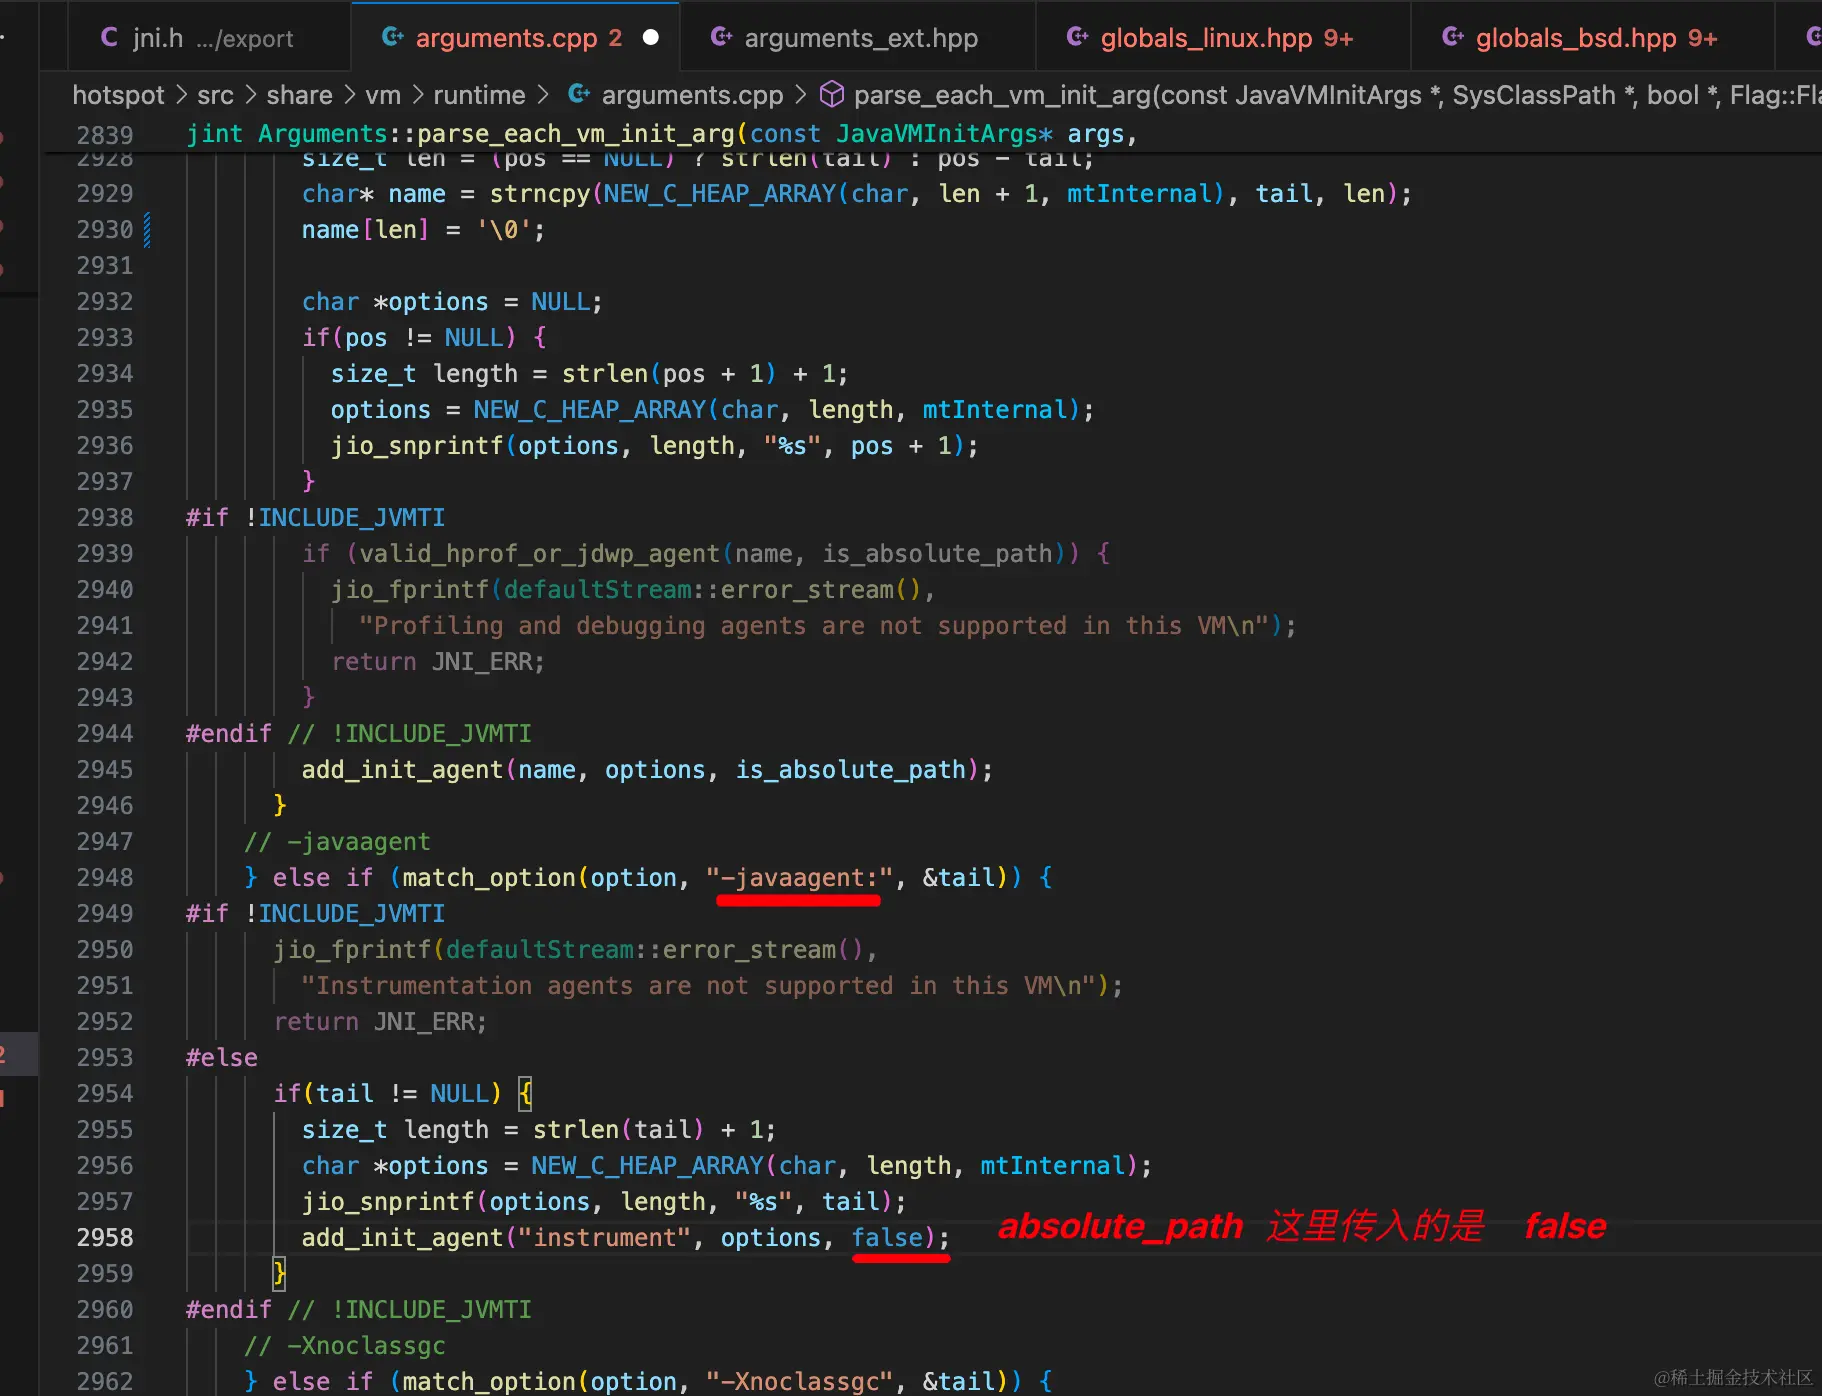Viewport: 1822px width, 1396px height.
Task: Click the "instrument" string literal
Action: 605,1238
